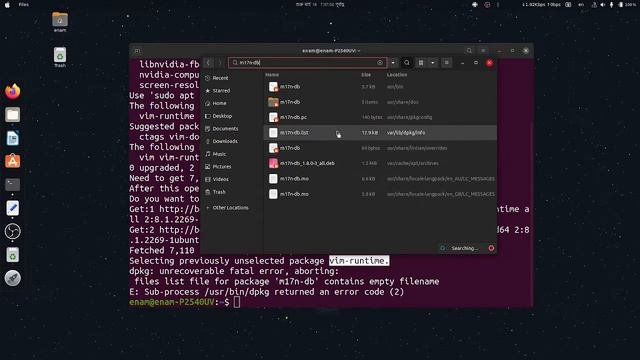This screenshot has height=360, width=640.
Task: Switch Files to grid view
Action: pyautogui.click(x=421, y=62)
